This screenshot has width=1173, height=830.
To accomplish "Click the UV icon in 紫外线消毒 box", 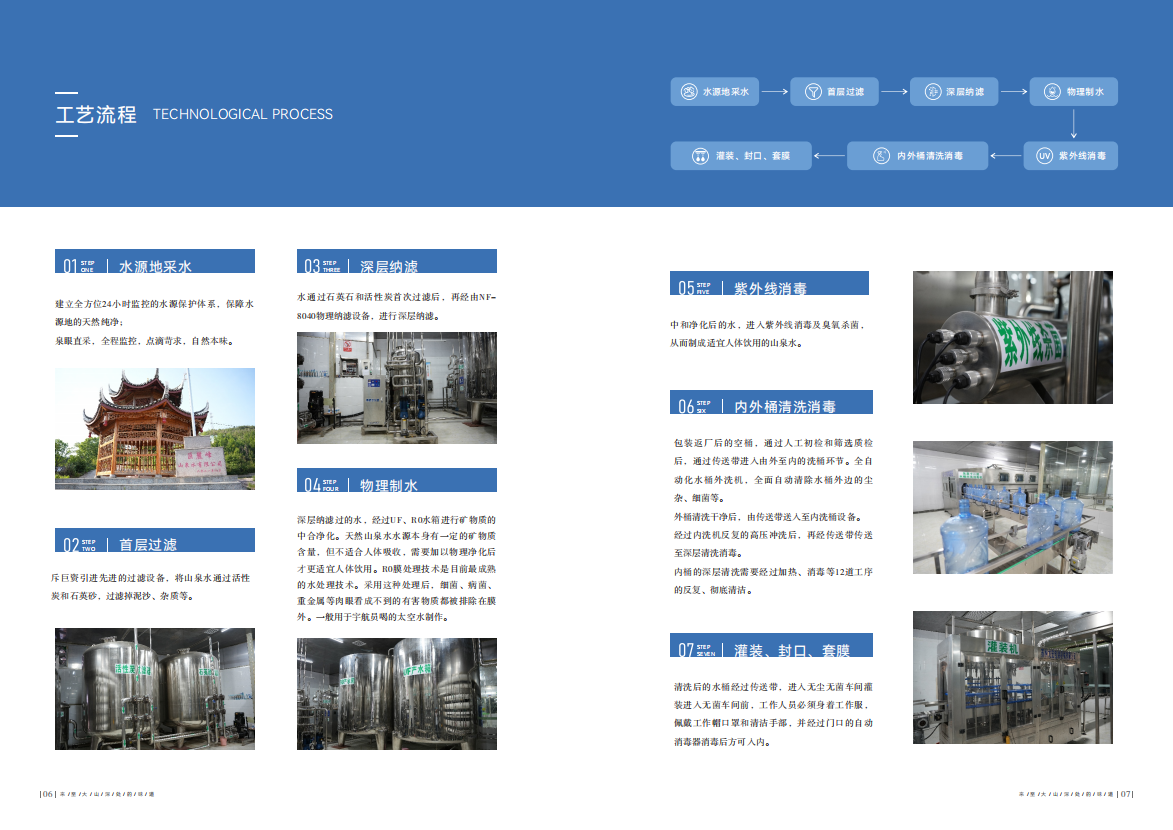I will pyautogui.click(x=1044, y=156).
